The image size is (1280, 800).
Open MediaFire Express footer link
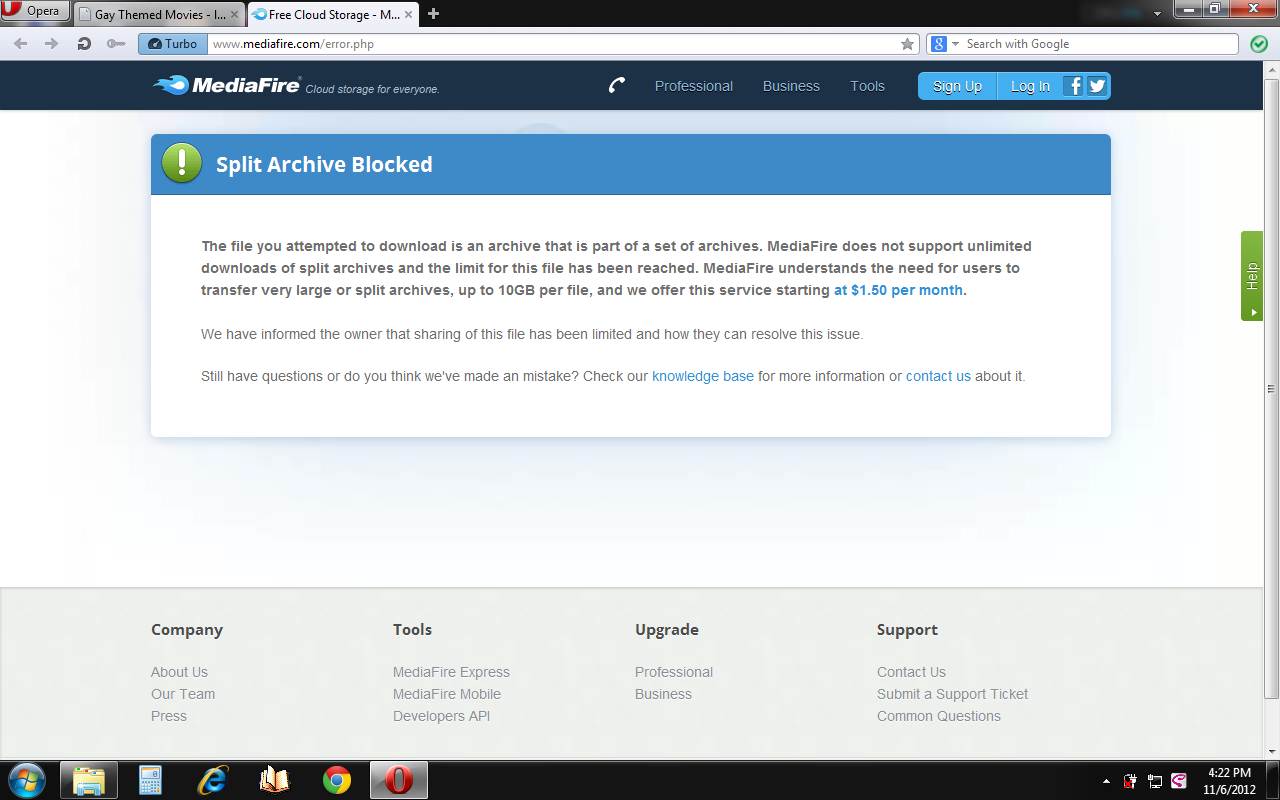[451, 672]
